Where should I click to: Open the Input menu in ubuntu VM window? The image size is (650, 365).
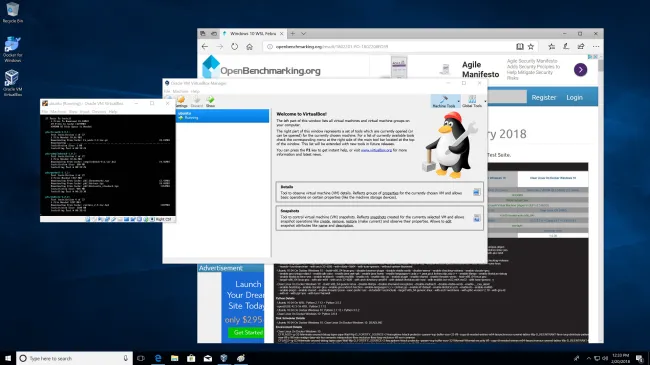coord(85,112)
